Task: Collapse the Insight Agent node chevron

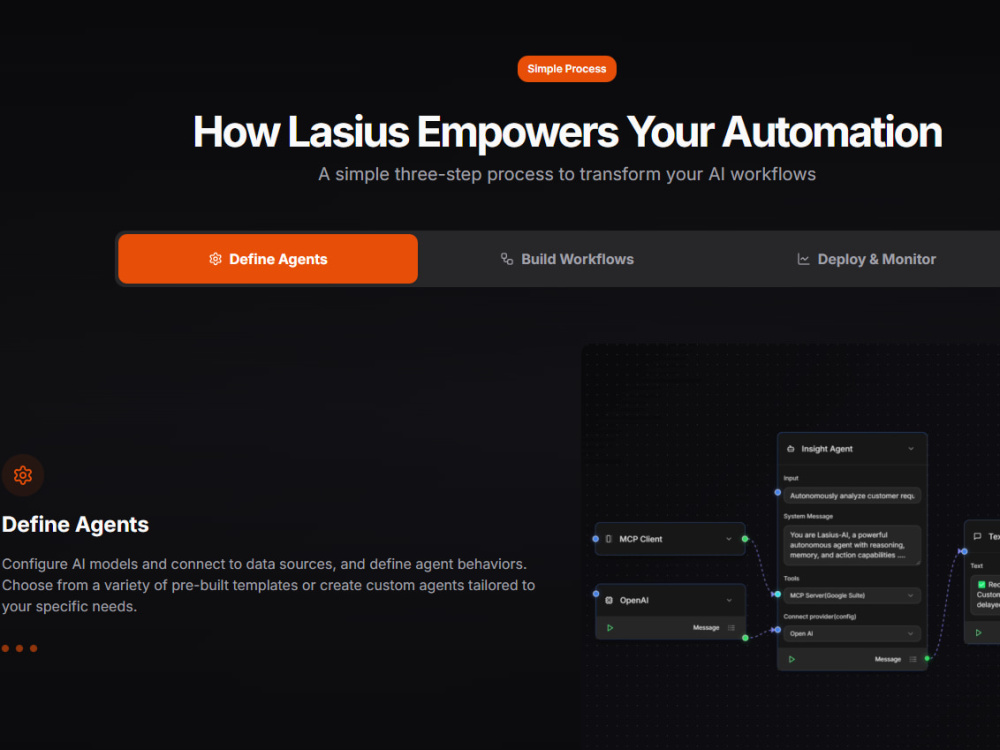Action: click(911, 449)
